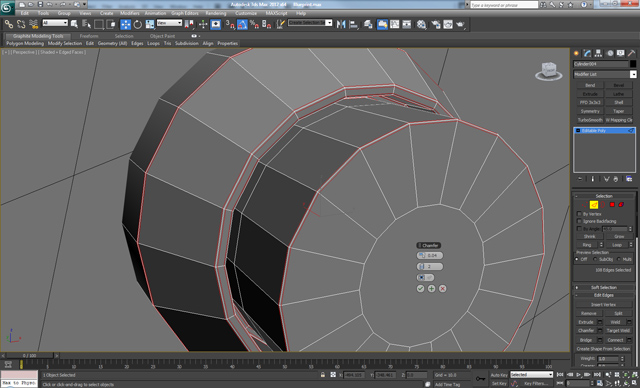Click the Save File quick-access icon

pyautogui.click(x=40, y=4)
